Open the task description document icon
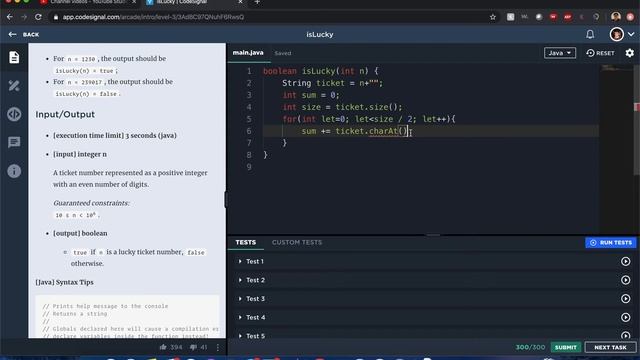The height and width of the screenshot is (360, 640). [x=14, y=57]
